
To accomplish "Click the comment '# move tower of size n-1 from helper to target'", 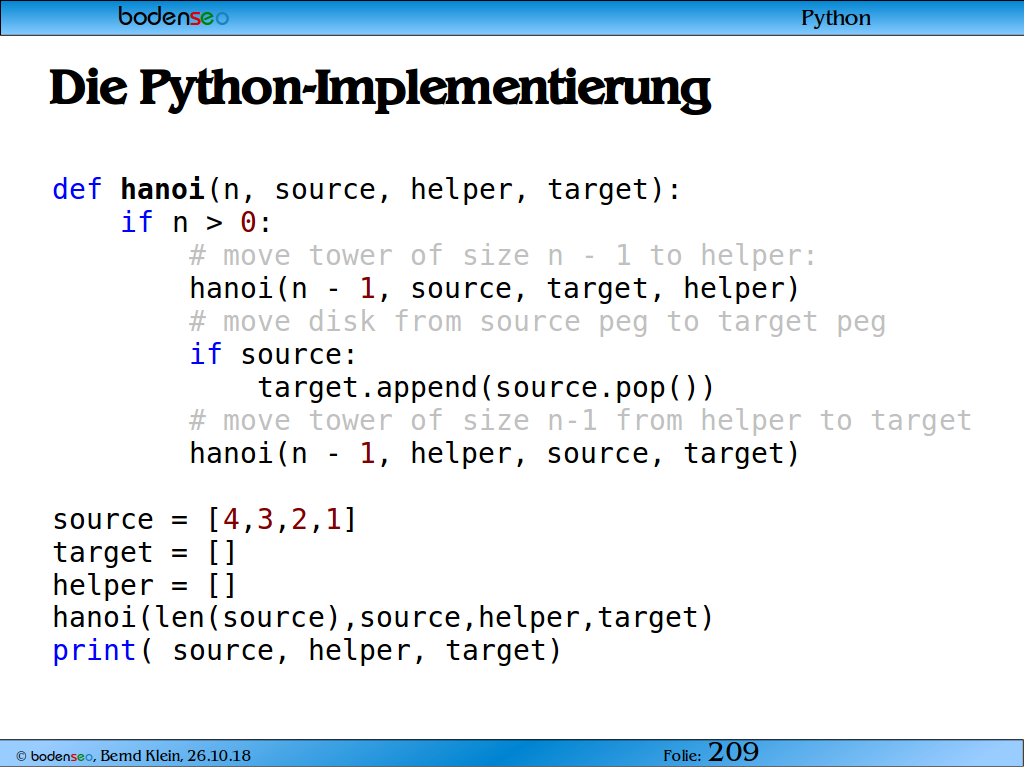I will click(x=580, y=421).
